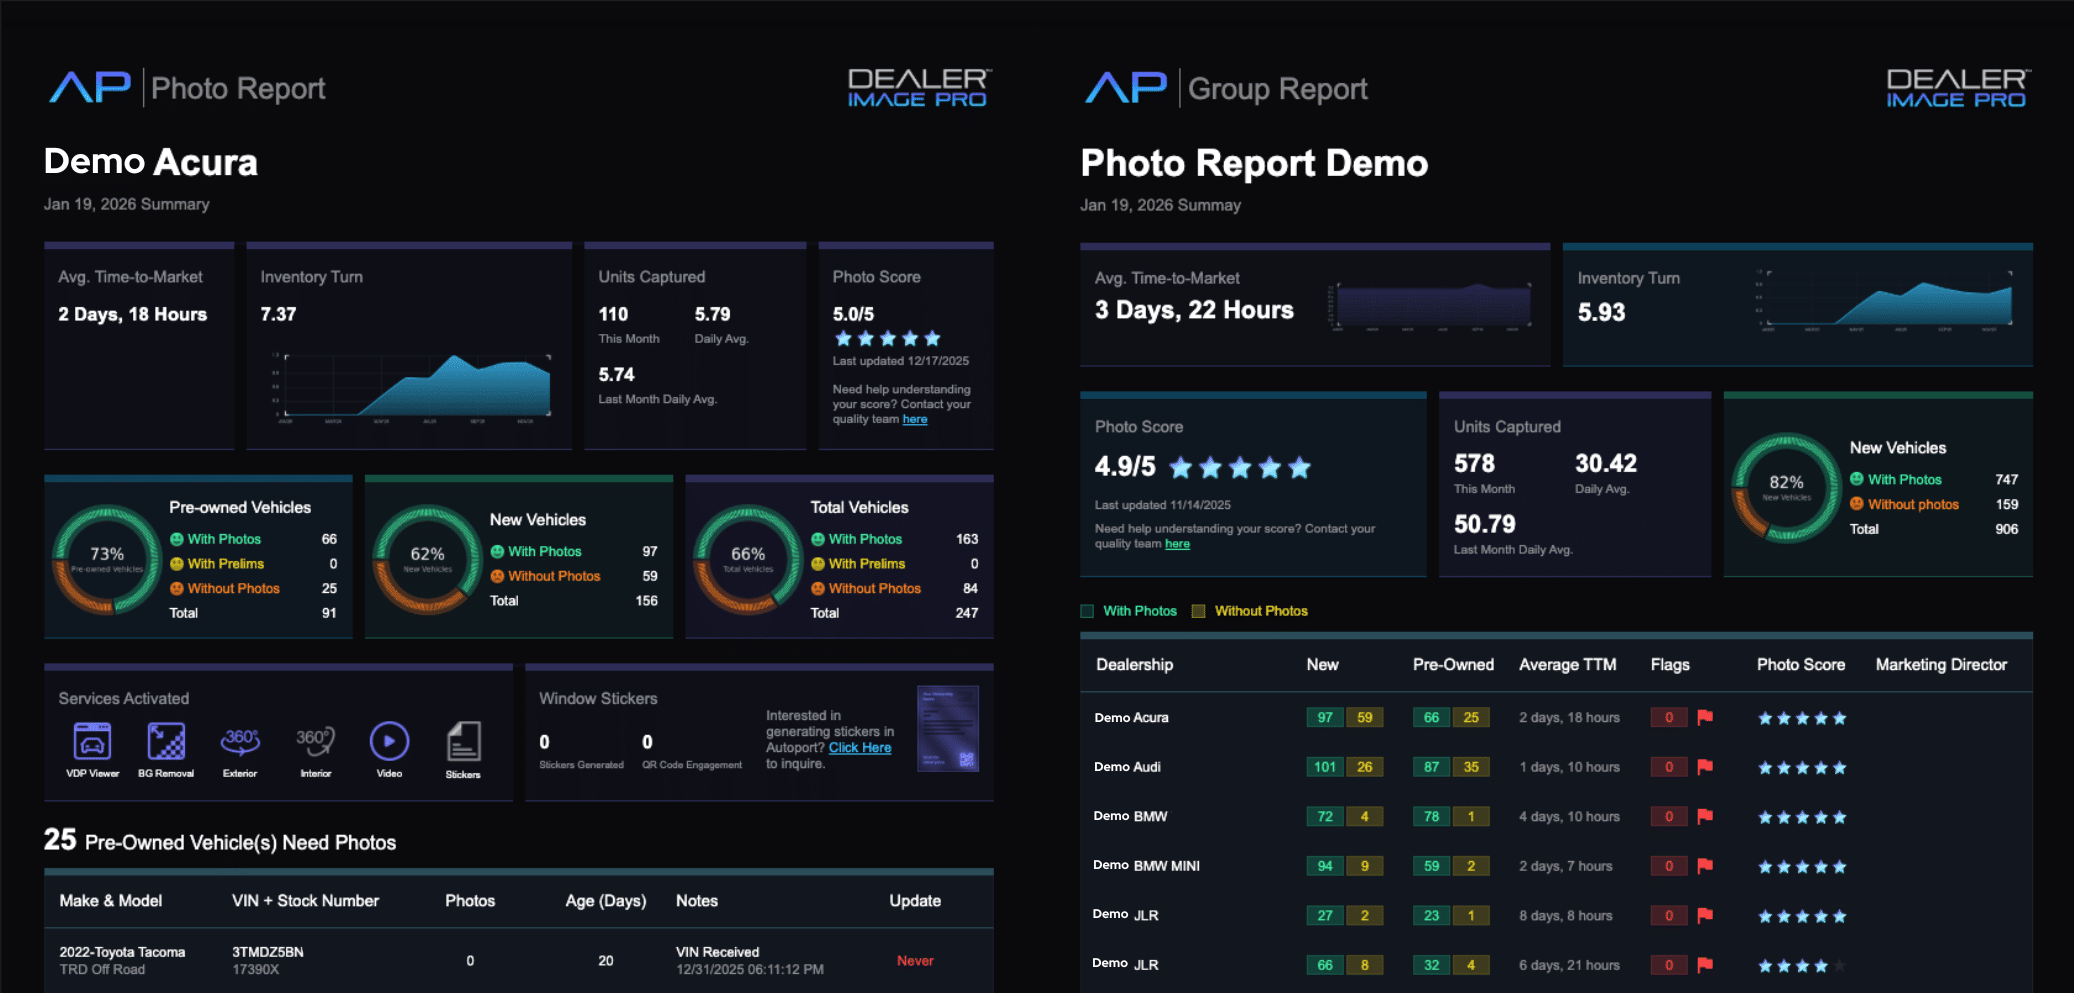Click the Stickers document icon

pyautogui.click(x=463, y=742)
